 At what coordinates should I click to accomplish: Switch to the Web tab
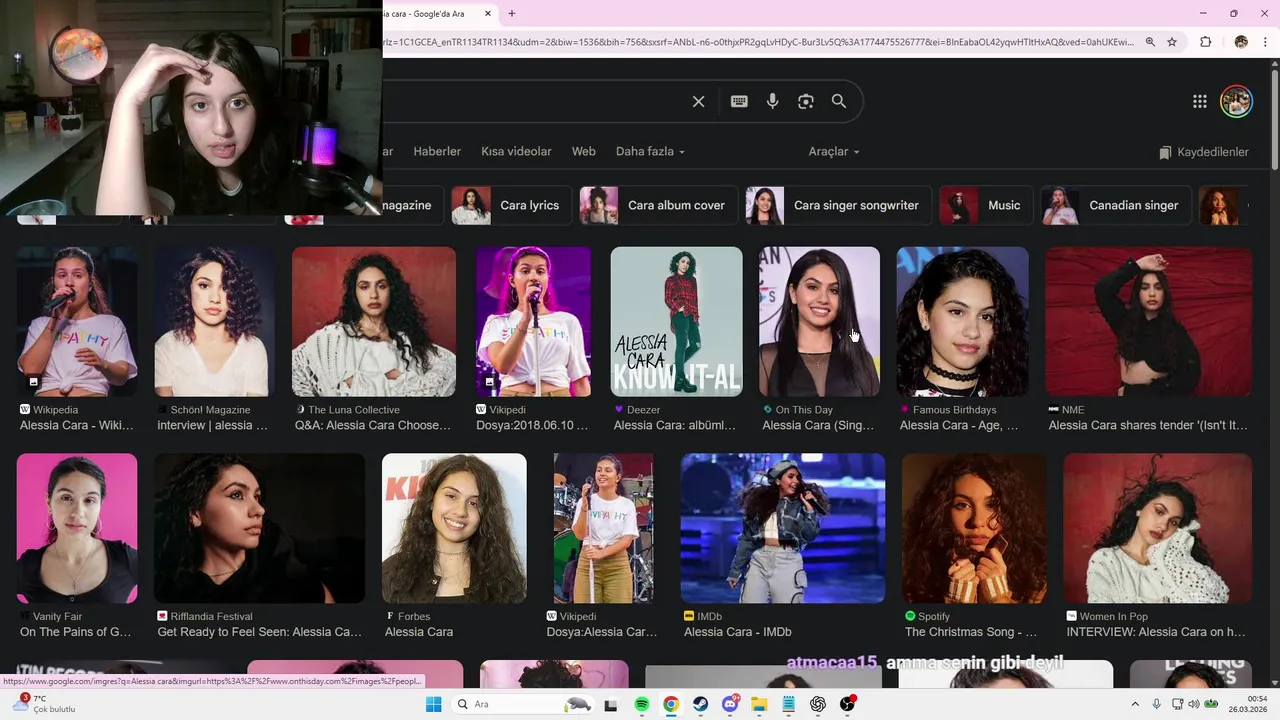tap(584, 151)
